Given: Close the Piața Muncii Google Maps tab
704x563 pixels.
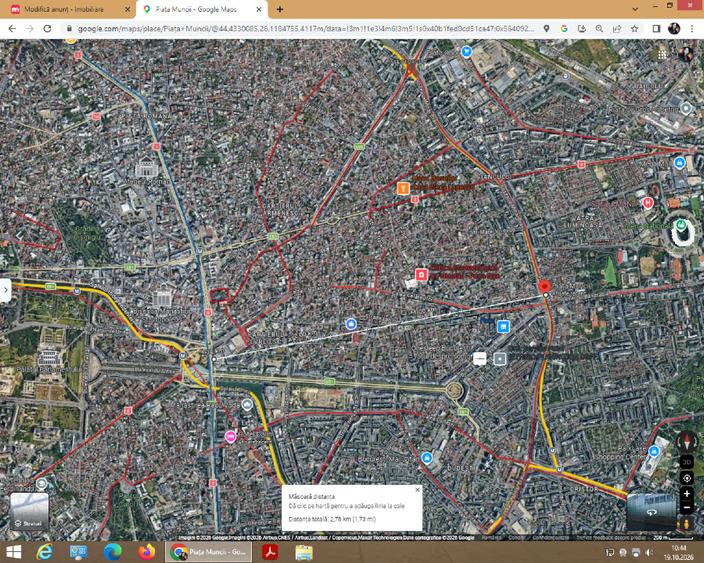Looking at the screenshot, I should pos(259,9).
